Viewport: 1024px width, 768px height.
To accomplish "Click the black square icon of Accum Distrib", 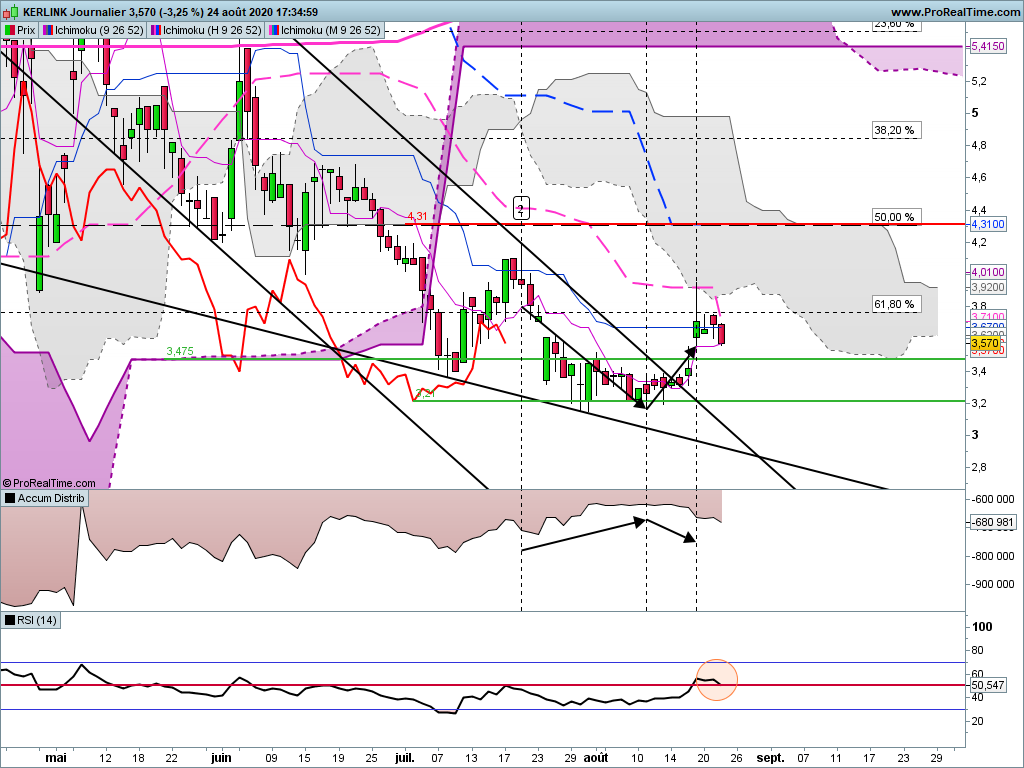I will [10, 498].
